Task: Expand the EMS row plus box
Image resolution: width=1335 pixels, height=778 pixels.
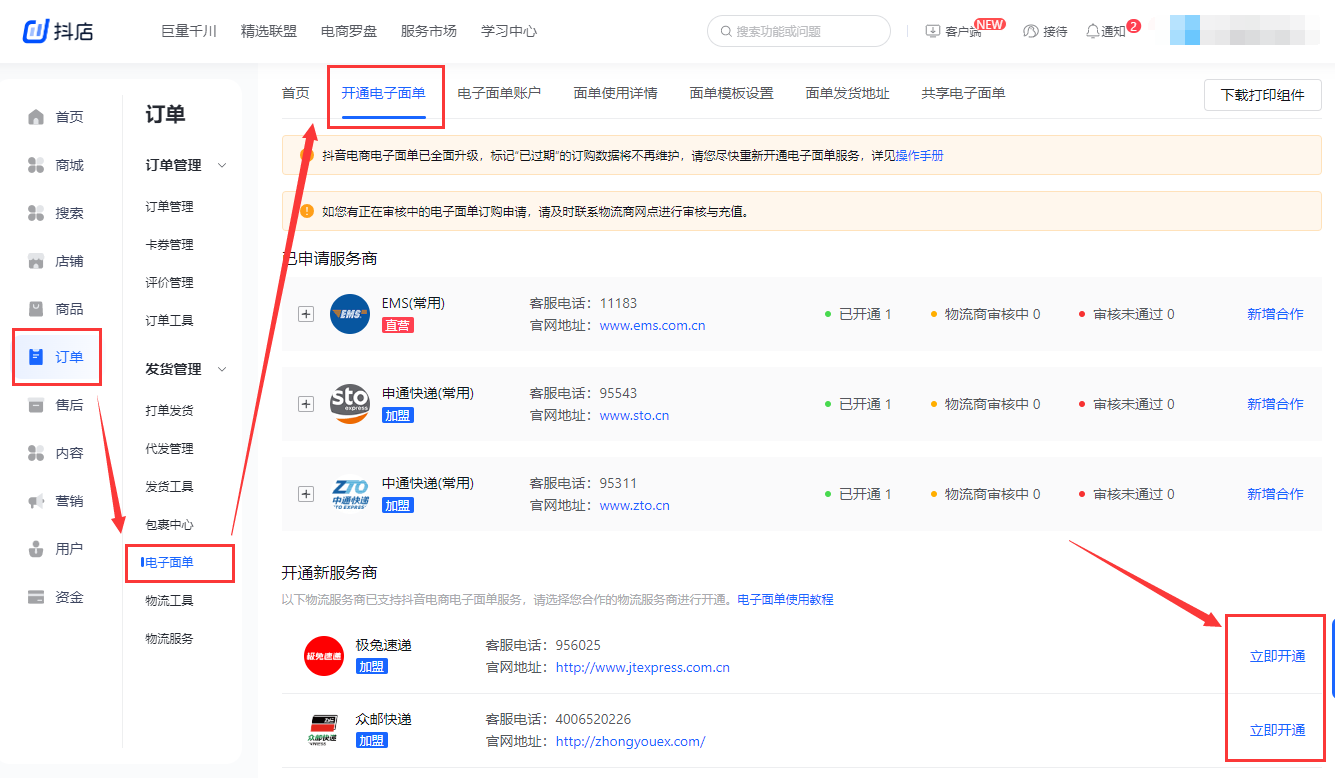Action: coord(306,314)
